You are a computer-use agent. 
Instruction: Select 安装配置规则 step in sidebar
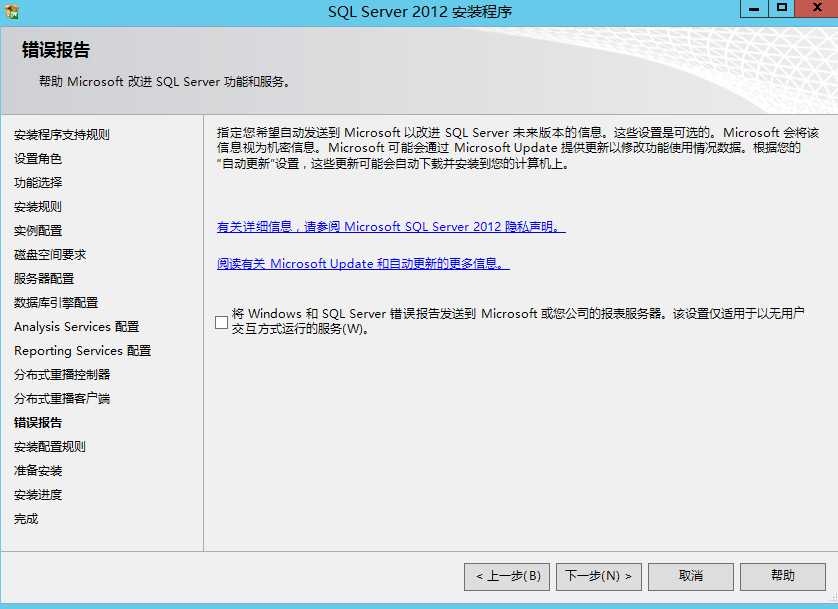(50, 447)
